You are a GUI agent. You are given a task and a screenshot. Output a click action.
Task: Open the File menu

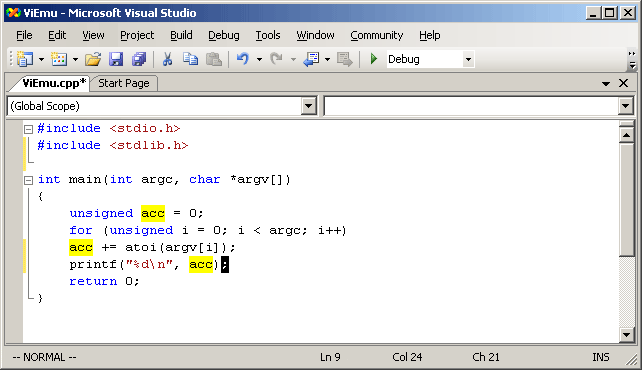pyautogui.click(x=24, y=36)
